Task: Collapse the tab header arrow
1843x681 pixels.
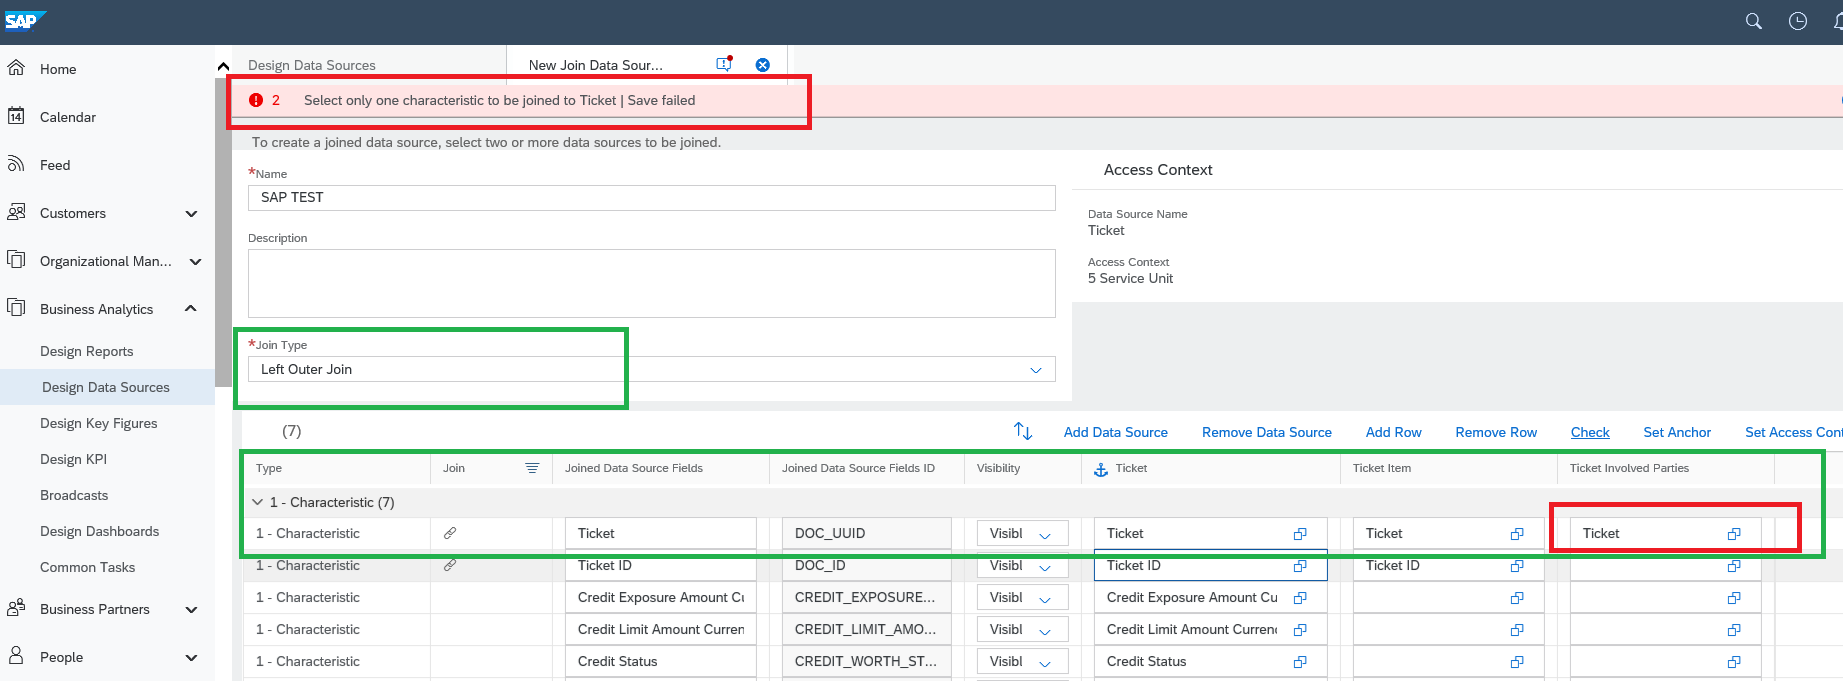Action: [223, 66]
